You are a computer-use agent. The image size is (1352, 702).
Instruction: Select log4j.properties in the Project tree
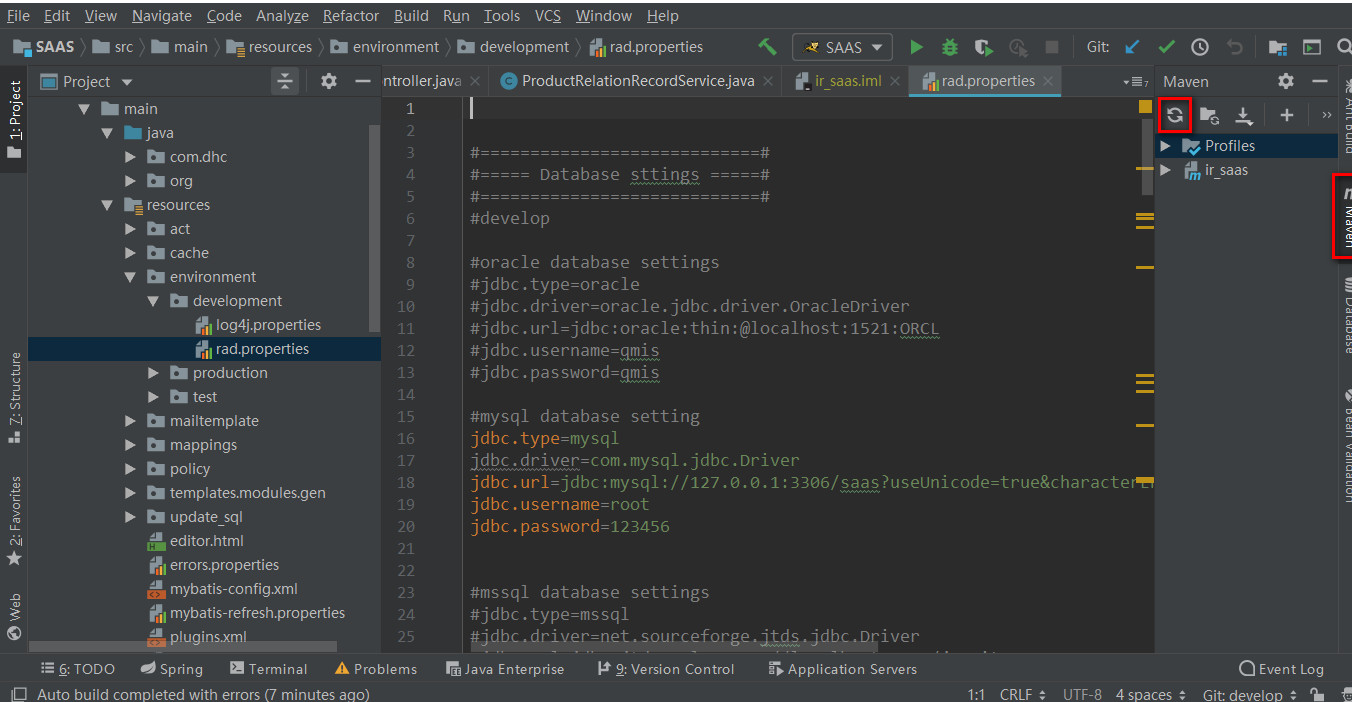coord(267,324)
